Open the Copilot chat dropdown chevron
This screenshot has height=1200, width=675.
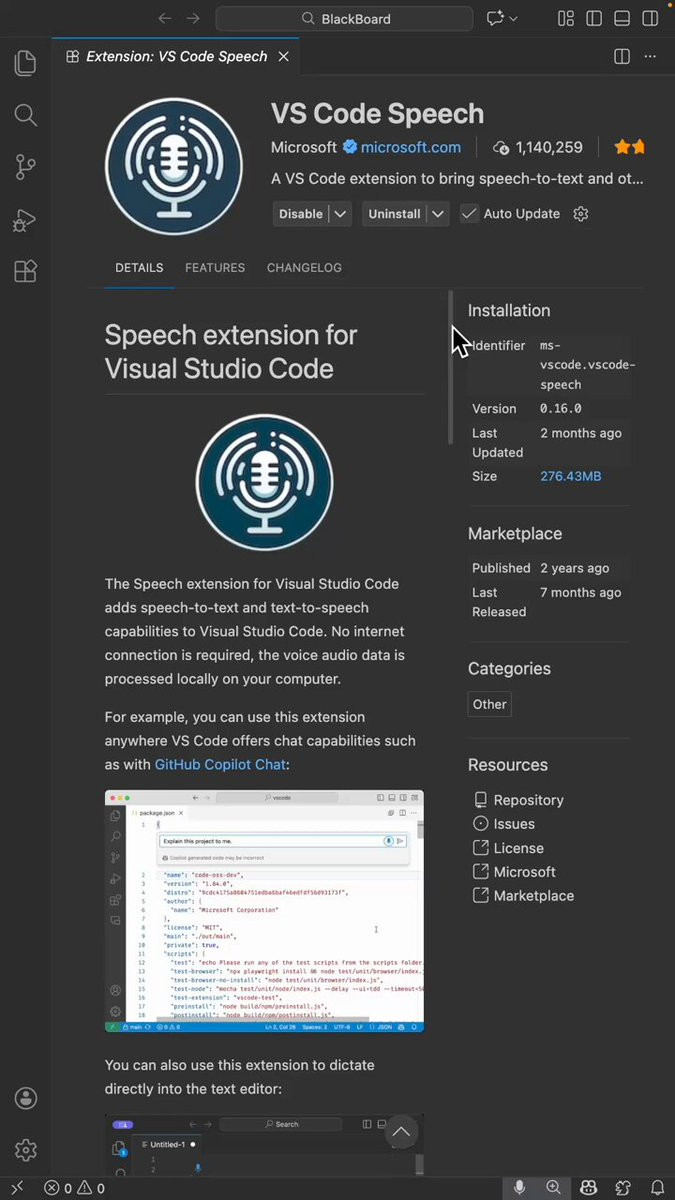(514, 18)
